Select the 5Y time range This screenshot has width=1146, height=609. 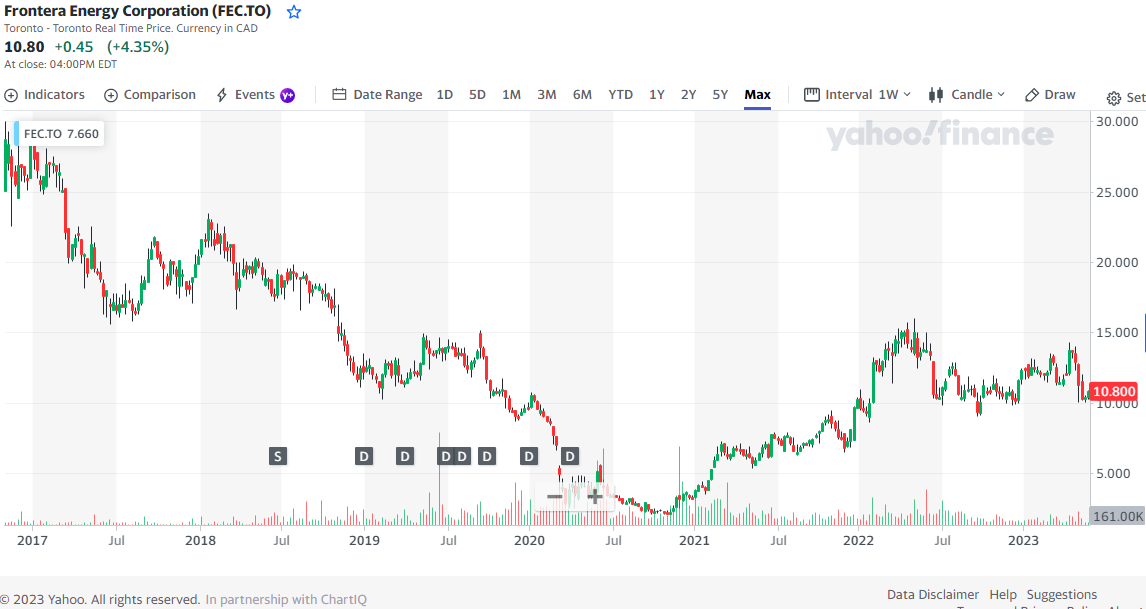pos(721,94)
